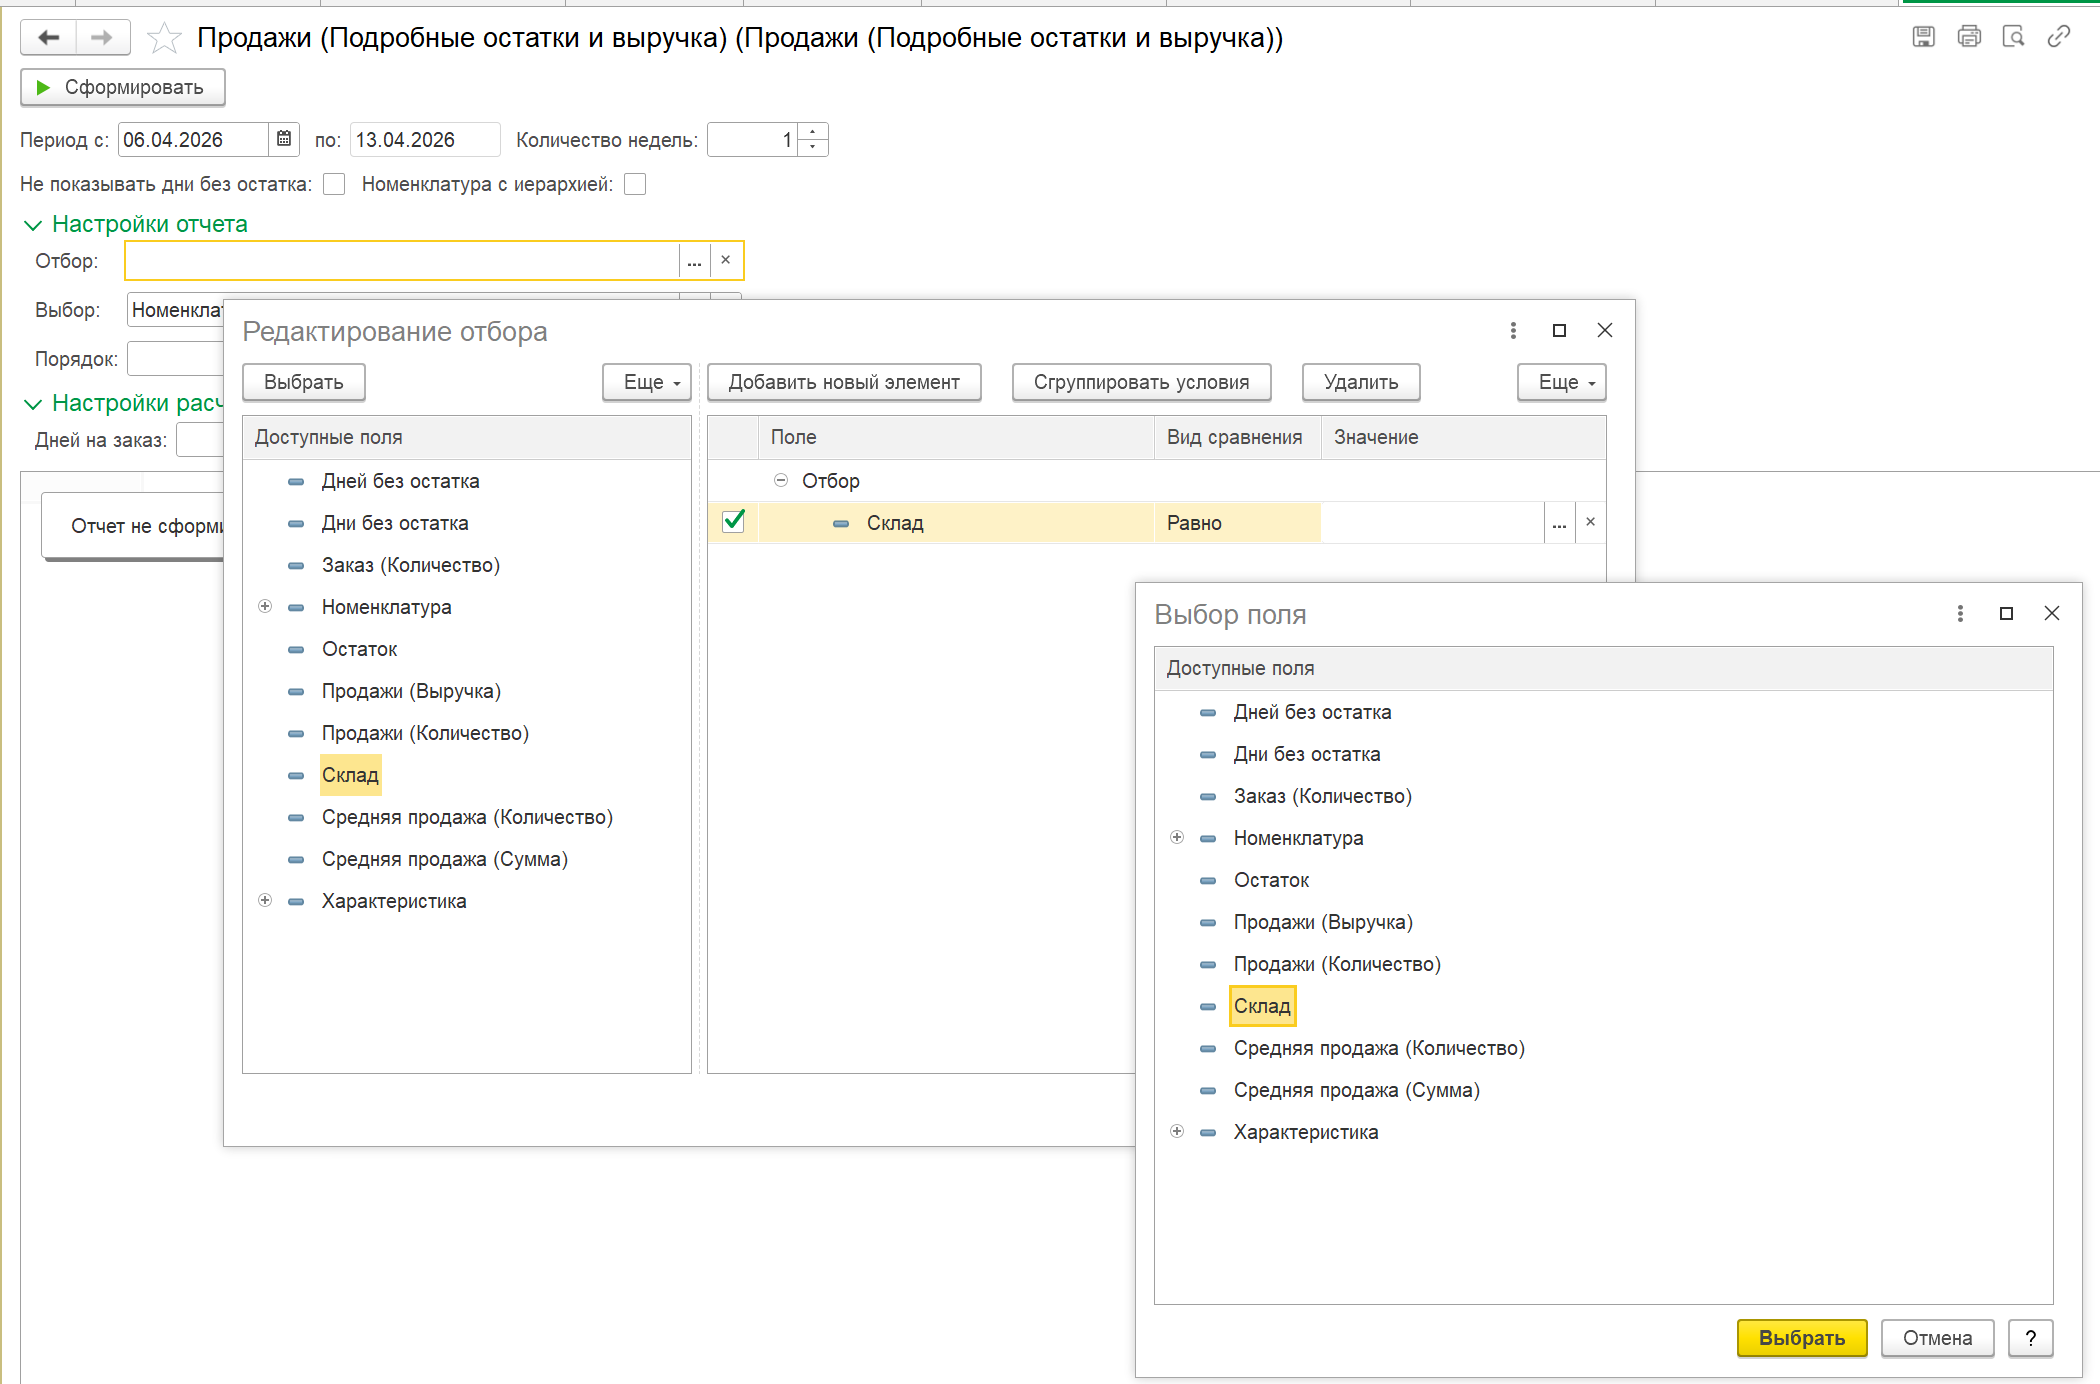Click the Отбор input field
2100x1384 pixels.
pos(400,261)
